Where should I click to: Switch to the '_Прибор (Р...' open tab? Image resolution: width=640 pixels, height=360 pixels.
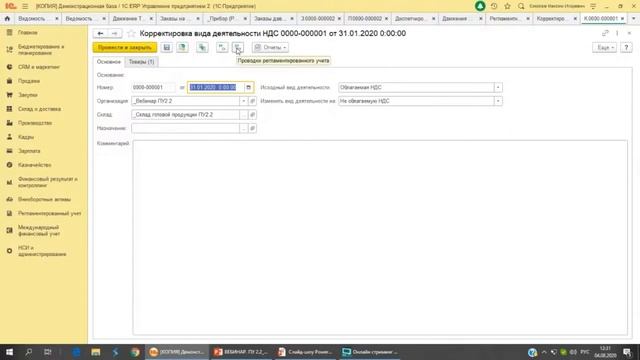[x=222, y=18]
